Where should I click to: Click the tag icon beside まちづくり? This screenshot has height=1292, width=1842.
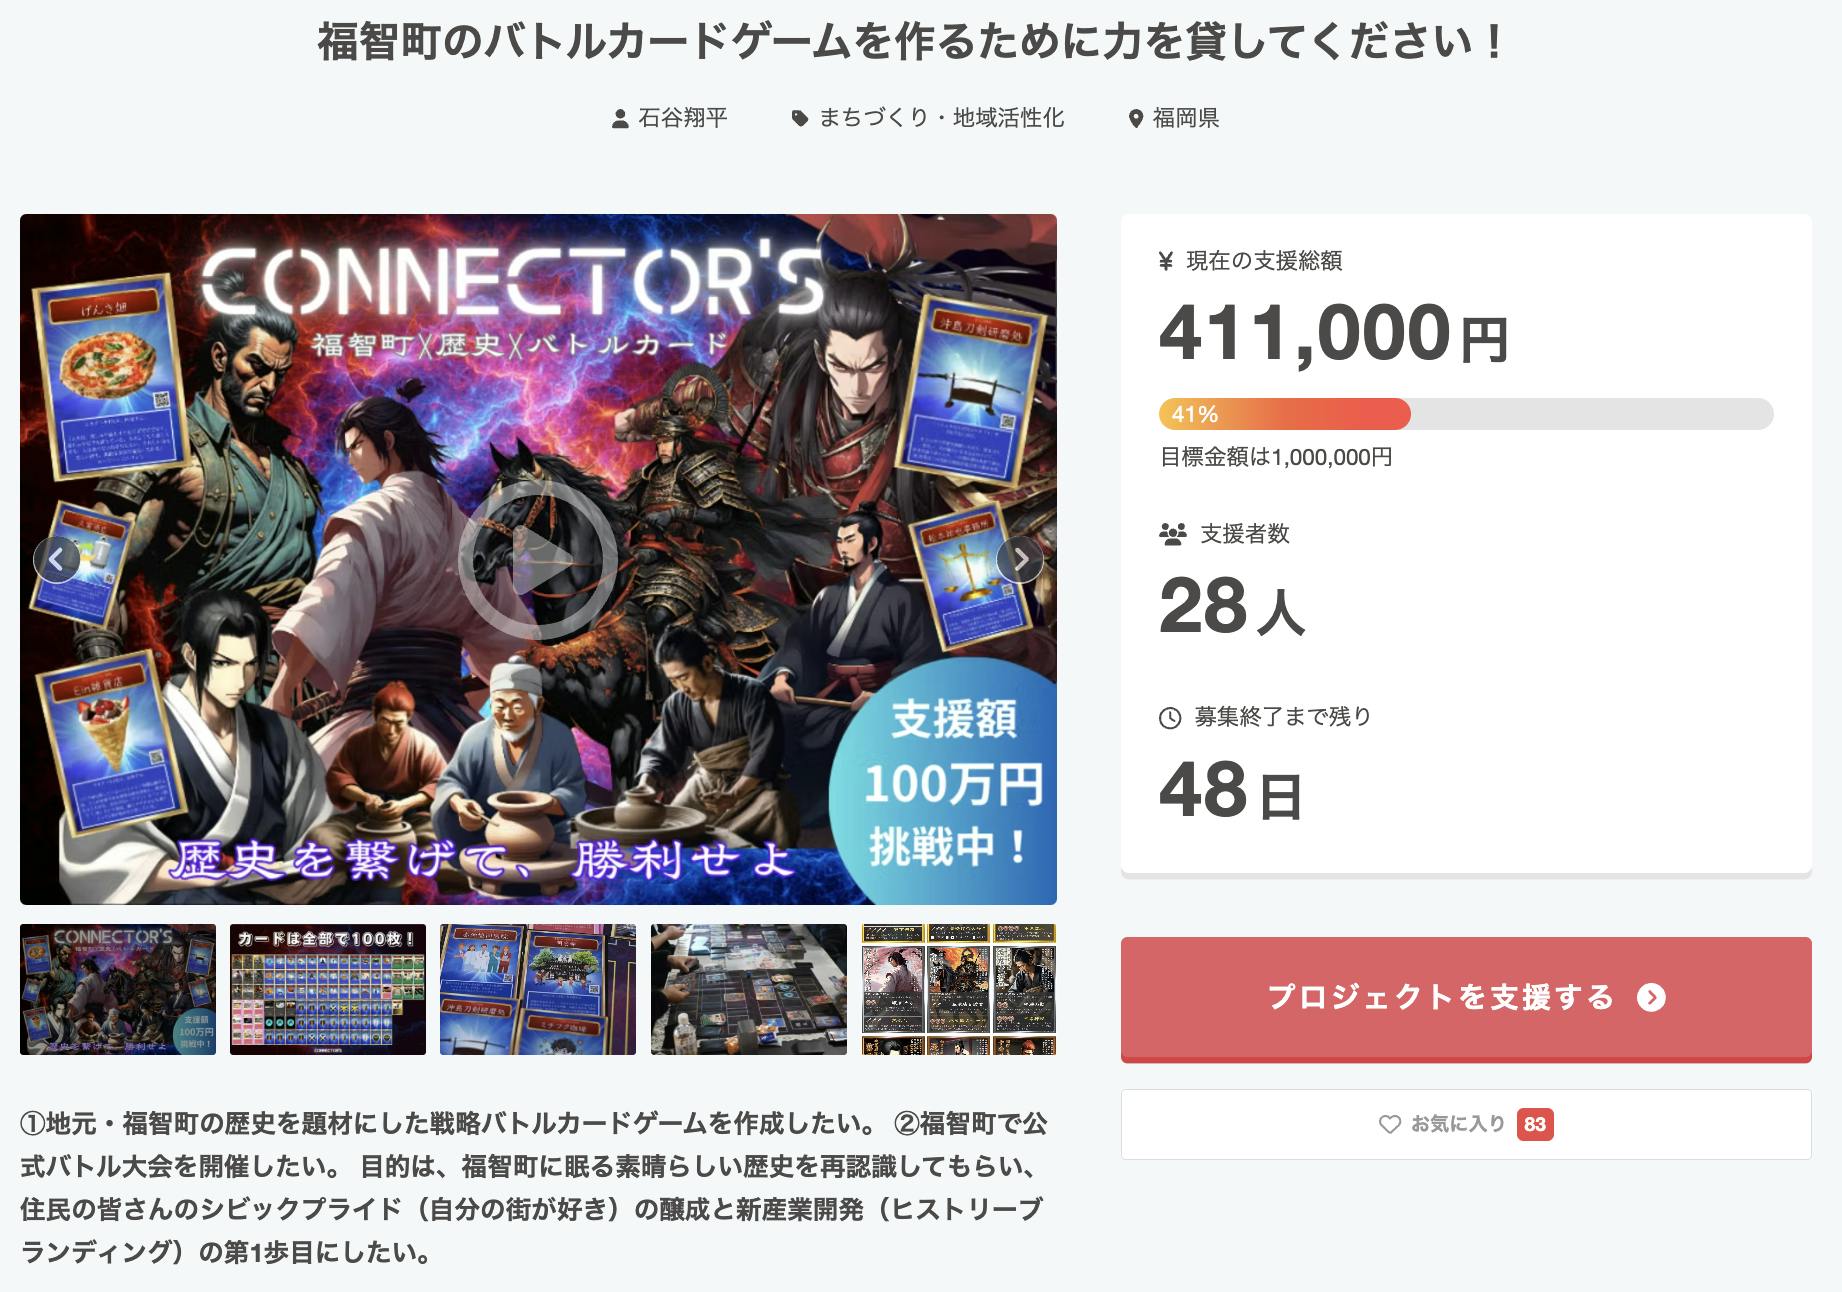800,119
